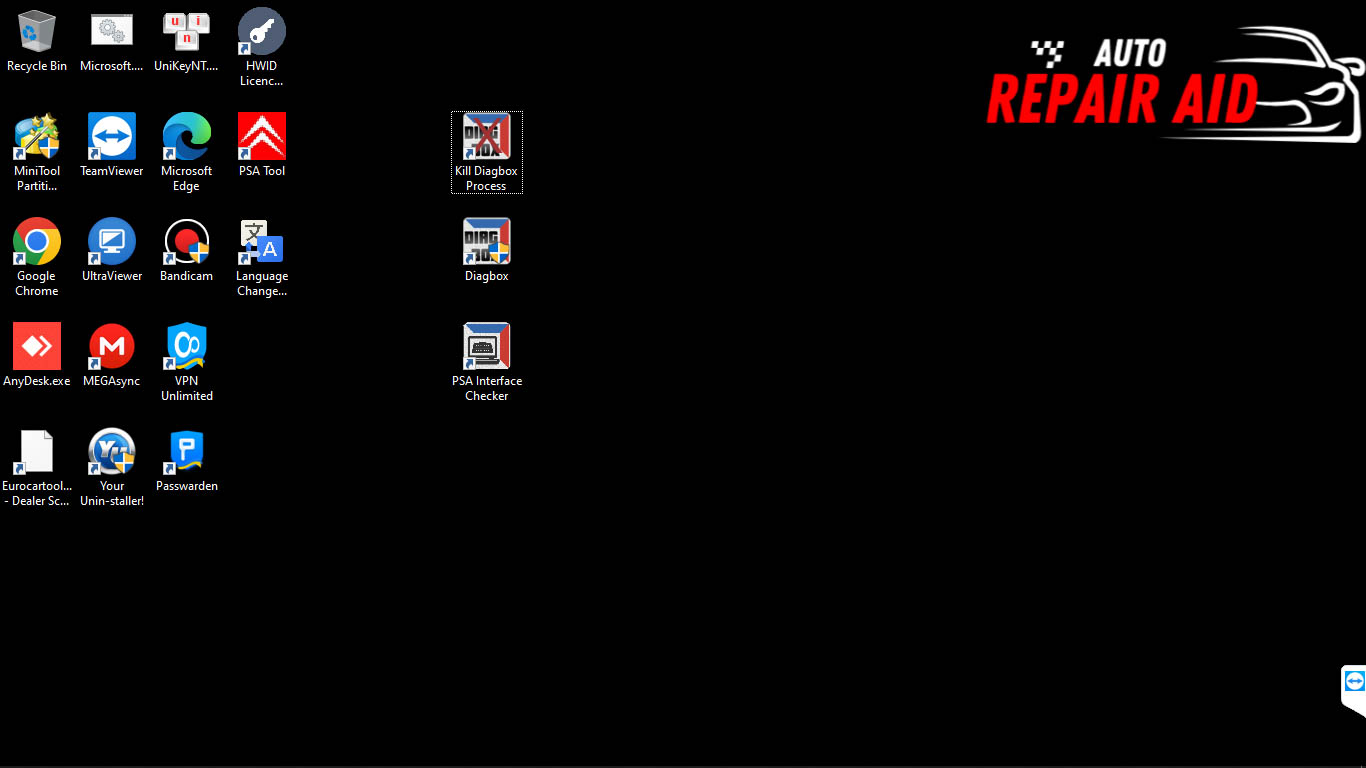Select the PSA Interface Checker icon
This screenshot has height=768, width=1366.
click(x=487, y=346)
